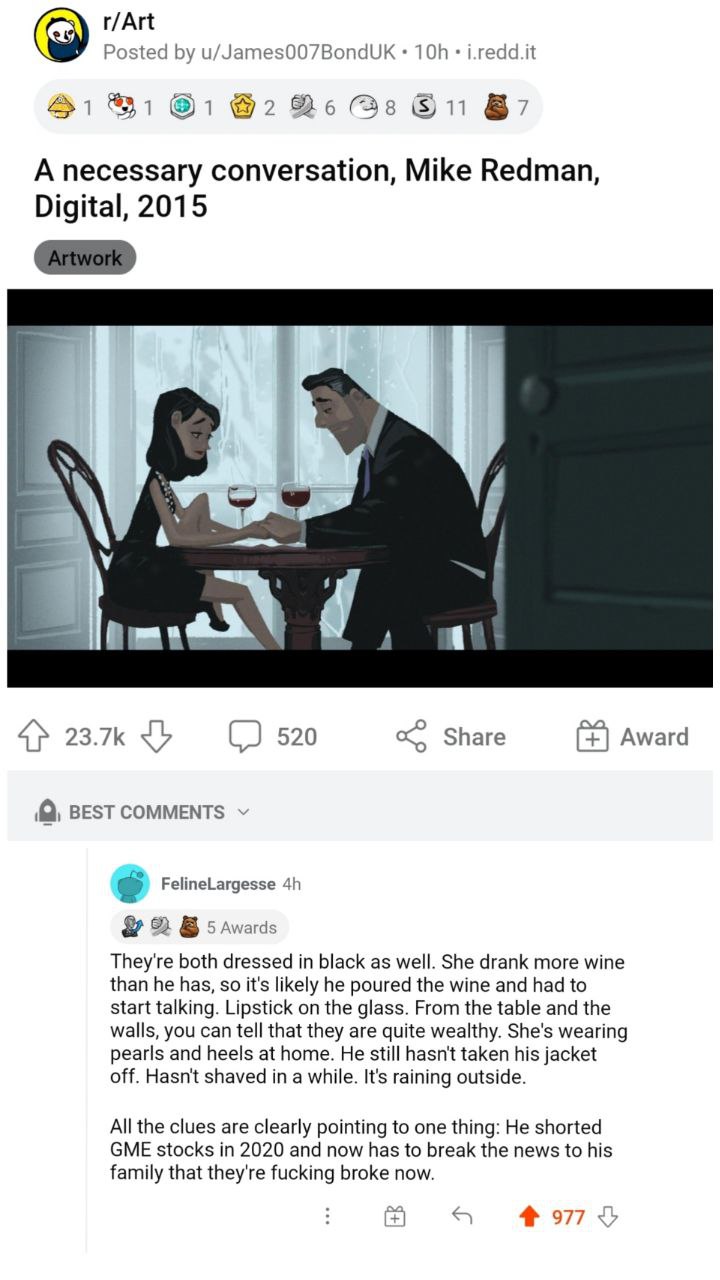View the comment's 5 Awards badge
Image resolution: width=720 pixels, height=1280 pixels.
coord(200,927)
